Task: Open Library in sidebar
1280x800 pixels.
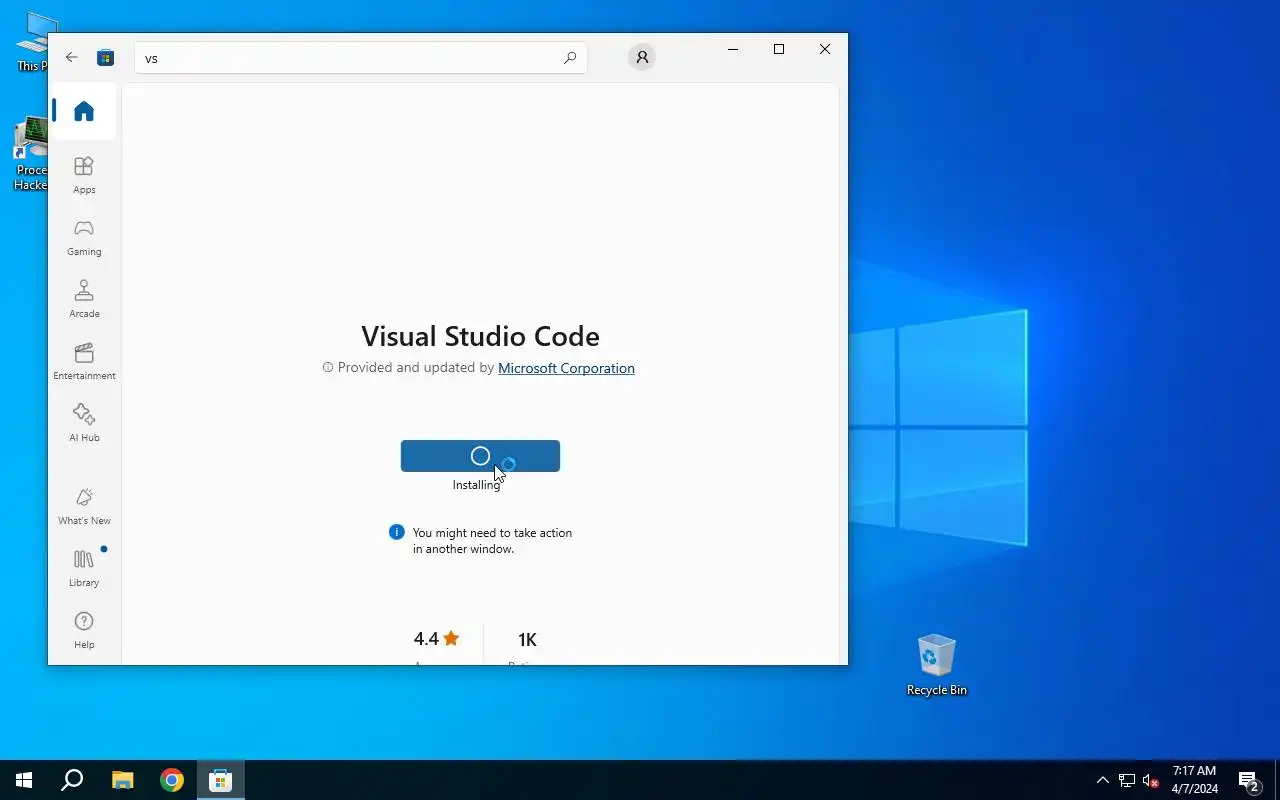Action: pyautogui.click(x=84, y=568)
